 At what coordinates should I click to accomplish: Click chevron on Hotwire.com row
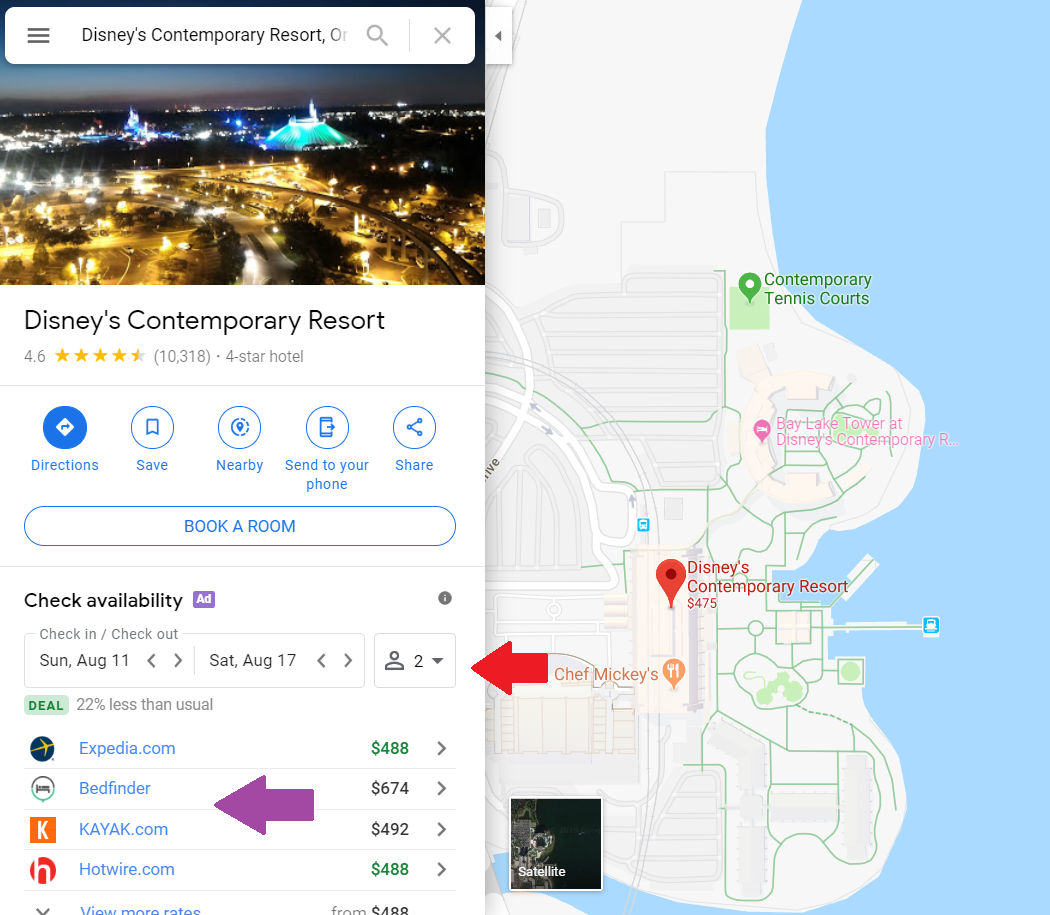[x=441, y=869]
